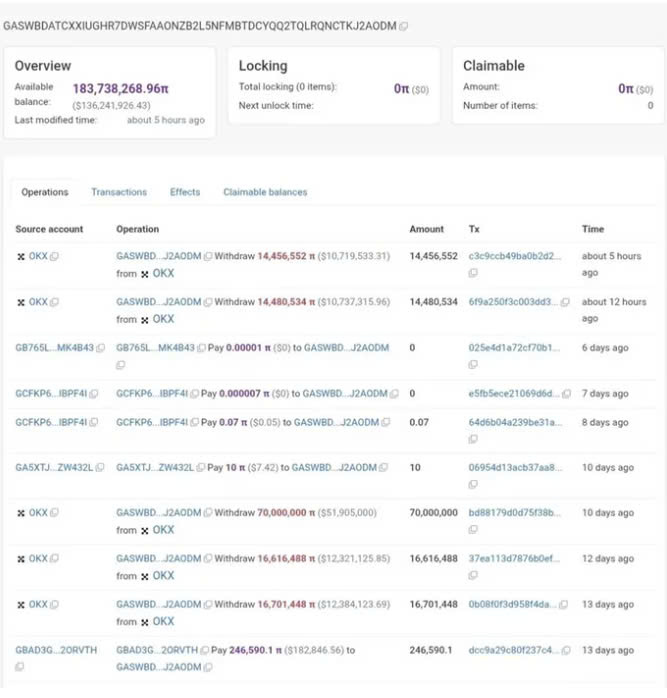Copy transaction hash 025e4d1a72cf70b1
667x698 pixels.
coord(473,365)
